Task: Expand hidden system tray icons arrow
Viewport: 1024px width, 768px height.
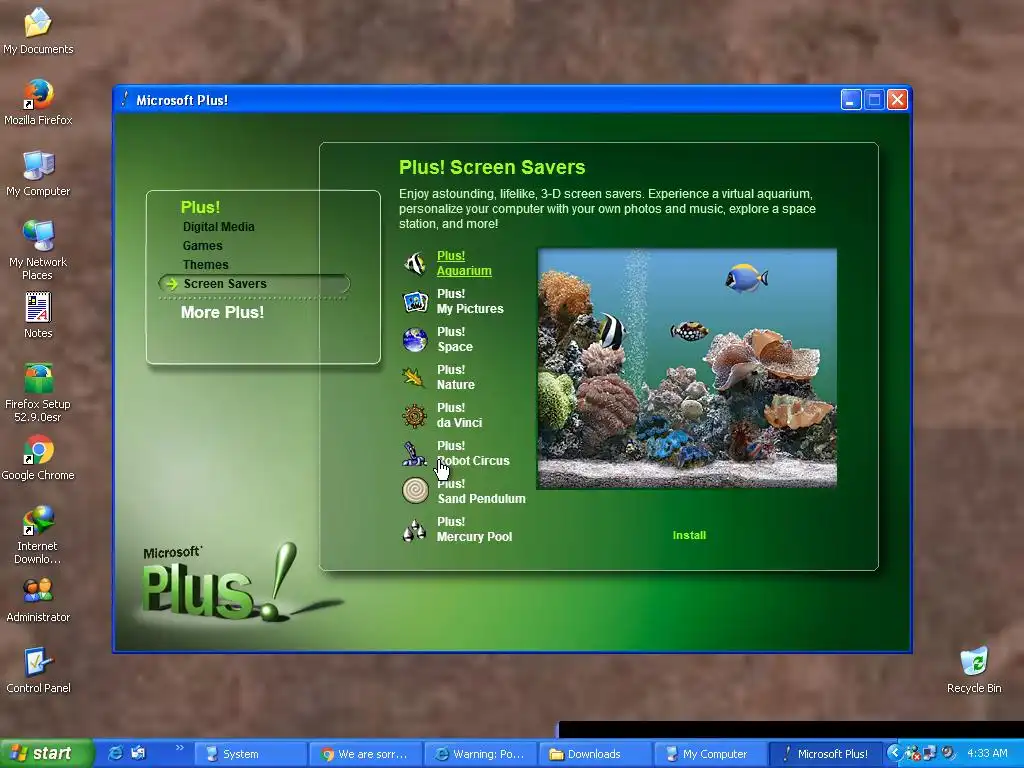Action: (x=894, y=753)
